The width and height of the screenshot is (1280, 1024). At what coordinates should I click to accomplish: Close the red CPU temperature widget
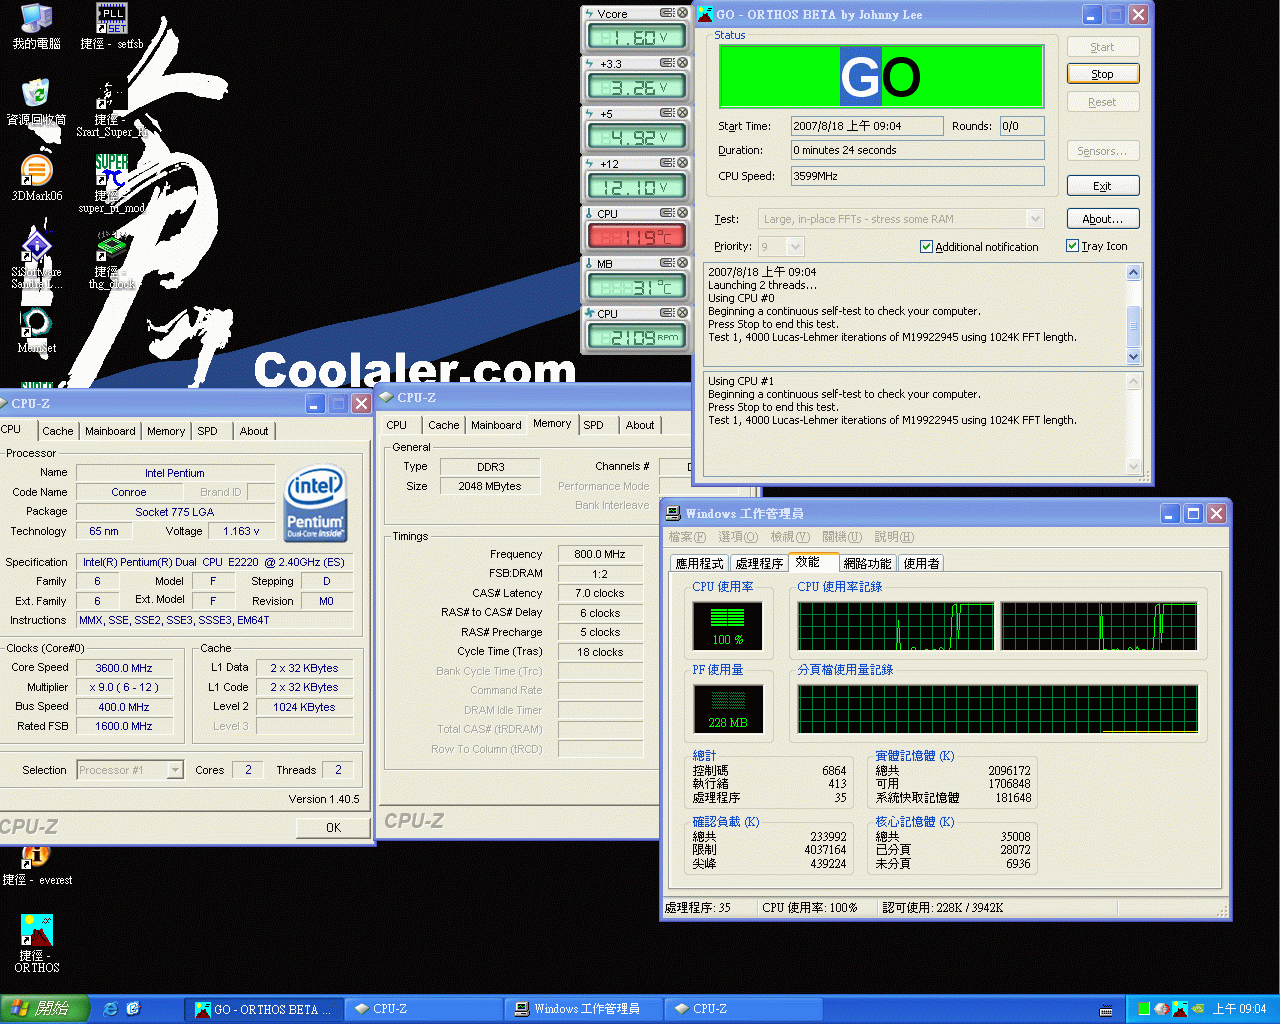[683, 213]
